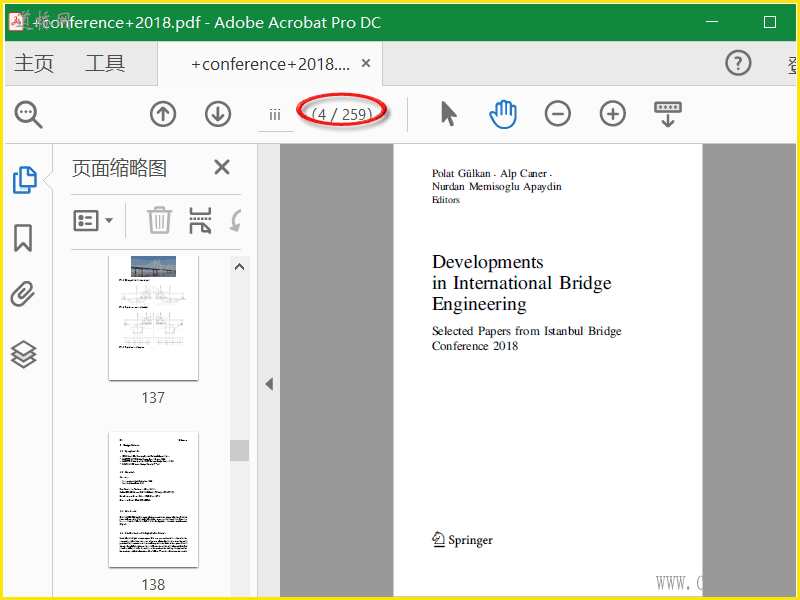Image resolution: width=800 pixels, height=600 pixels.
Task: Open the Page Thumbnails sidebar icon
Action: [x=24, y=180]
